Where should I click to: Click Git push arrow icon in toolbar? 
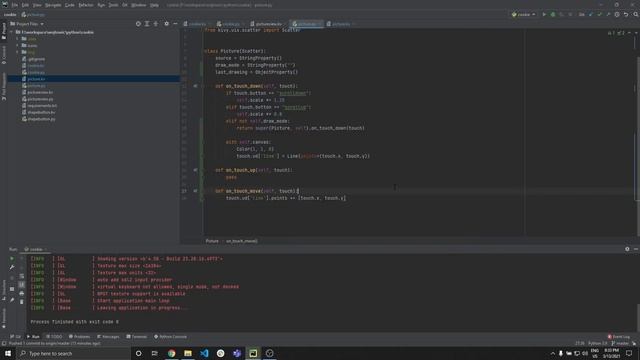point(608,14)
